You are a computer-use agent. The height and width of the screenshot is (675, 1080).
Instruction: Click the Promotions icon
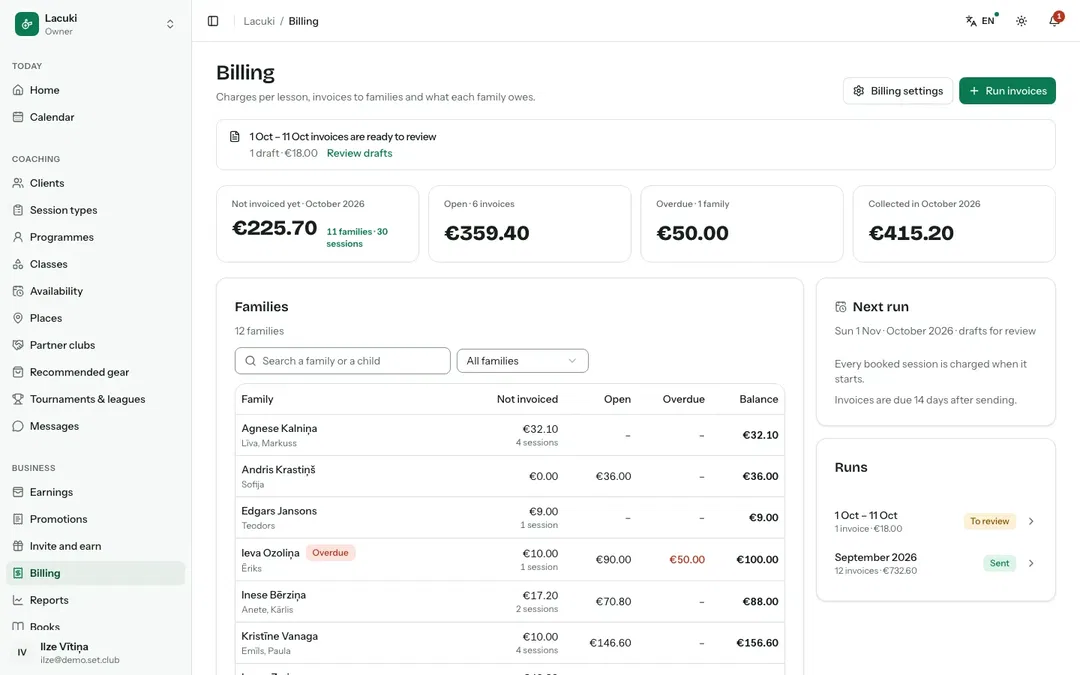coord(18,519)
